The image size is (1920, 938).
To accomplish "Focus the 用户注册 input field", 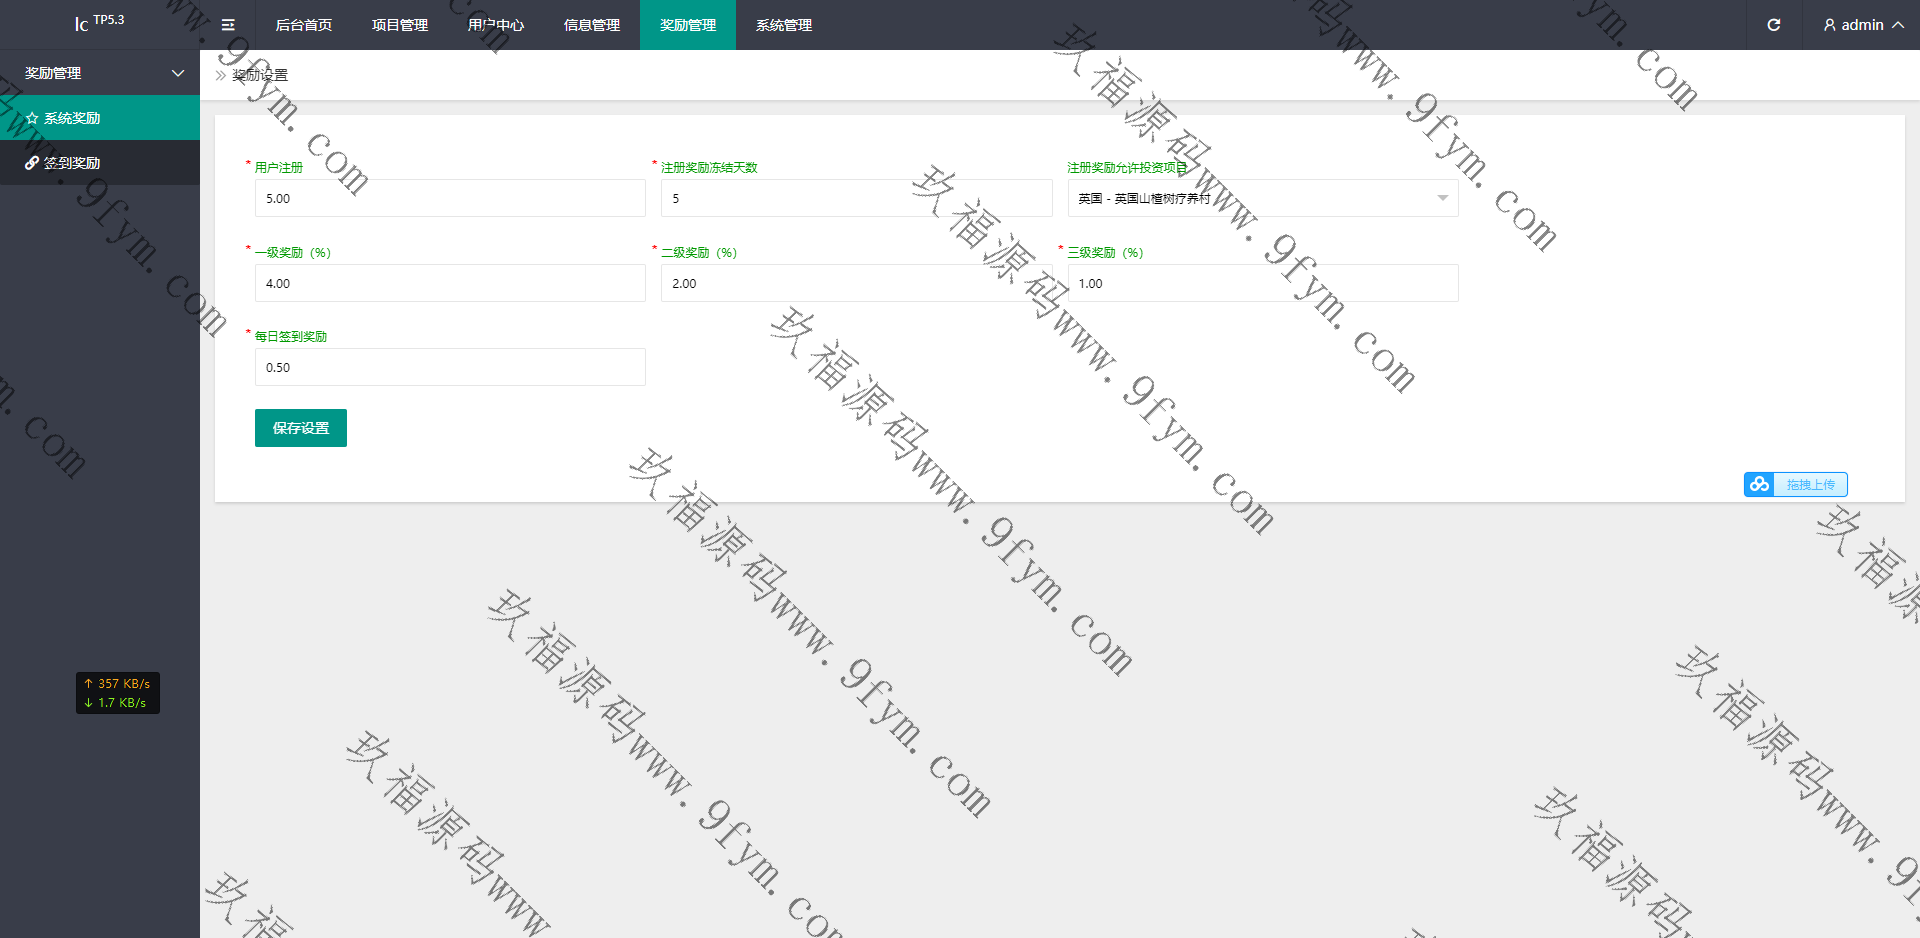I will point(450,198).
